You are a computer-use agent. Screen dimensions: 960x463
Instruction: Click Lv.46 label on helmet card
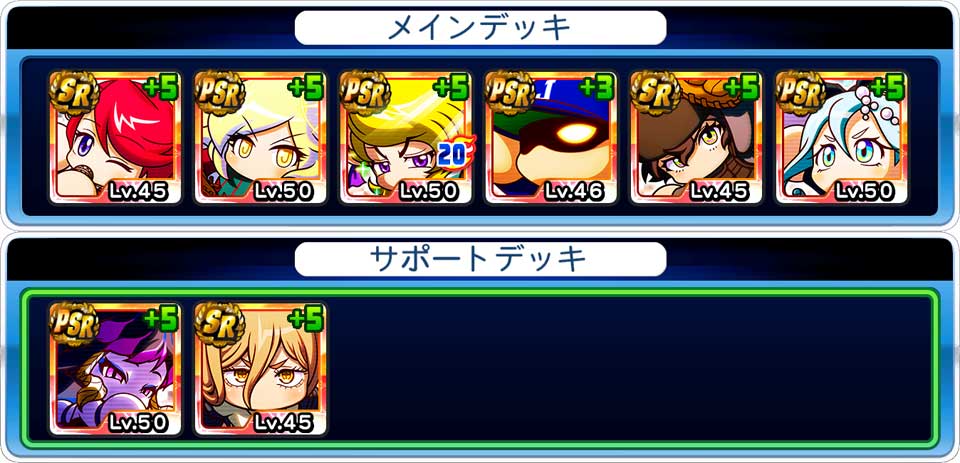tap(572, 191)
